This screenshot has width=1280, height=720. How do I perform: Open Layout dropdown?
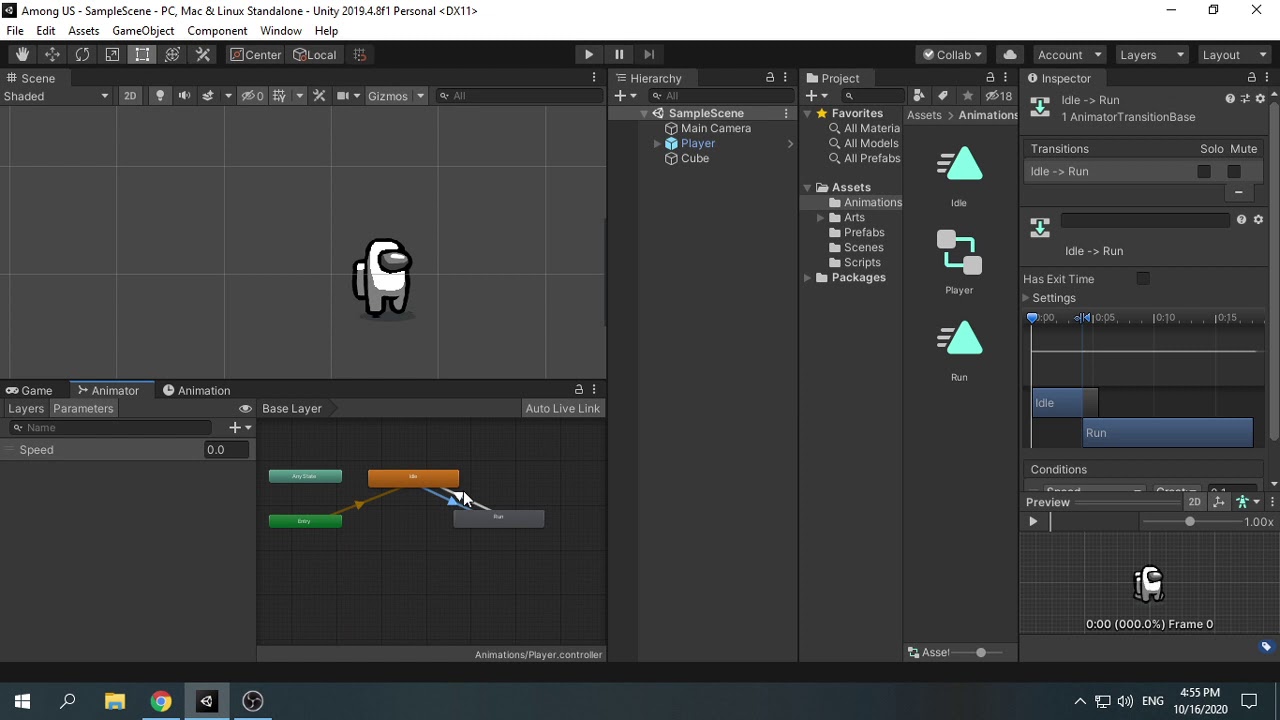tap(1235, 55)
